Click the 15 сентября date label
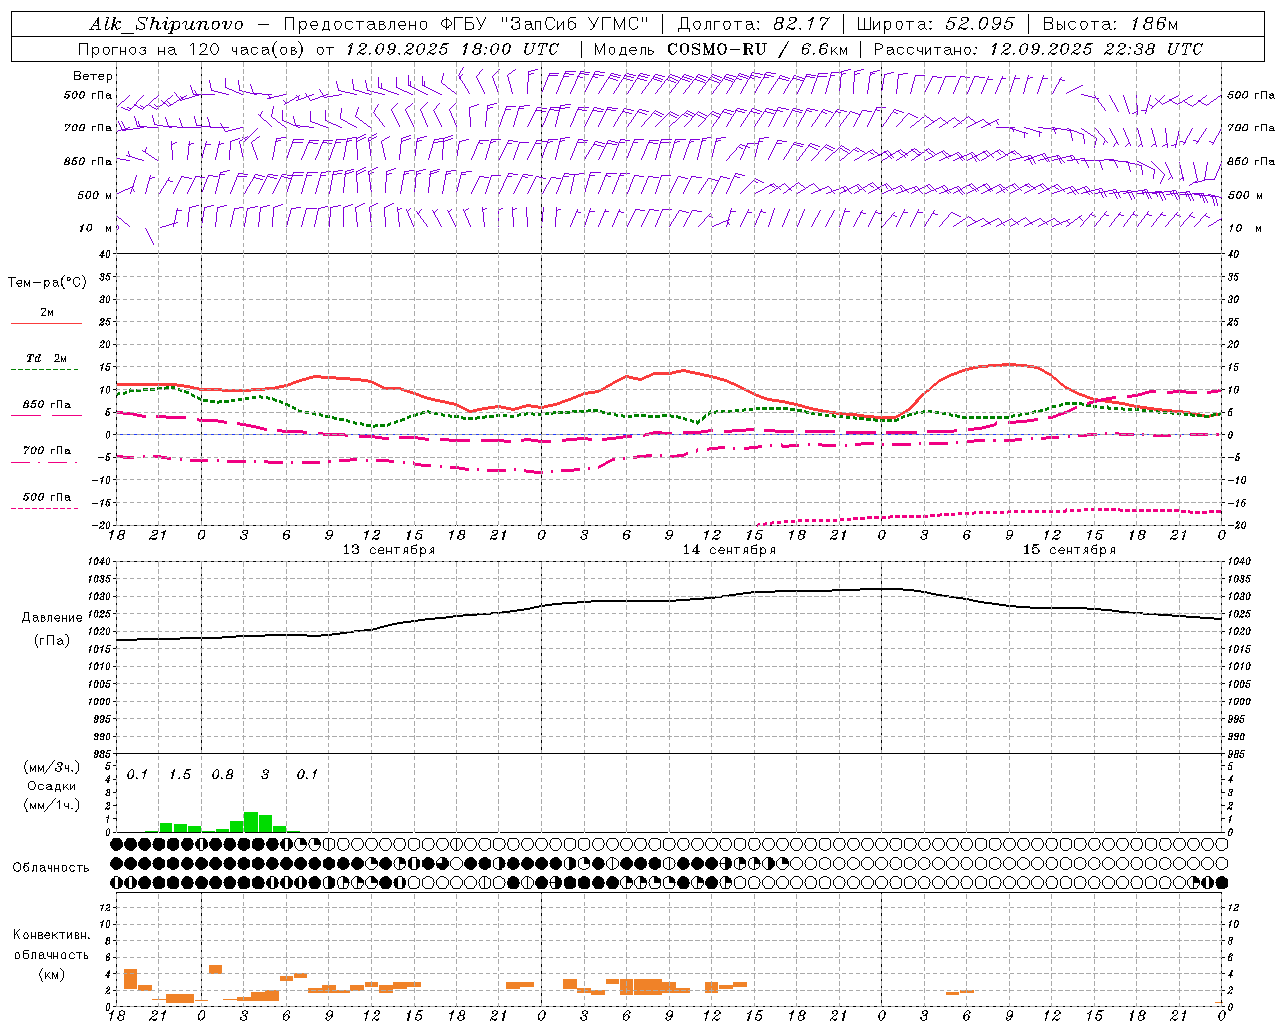1280x1024 pixels. click(1069, 550)
